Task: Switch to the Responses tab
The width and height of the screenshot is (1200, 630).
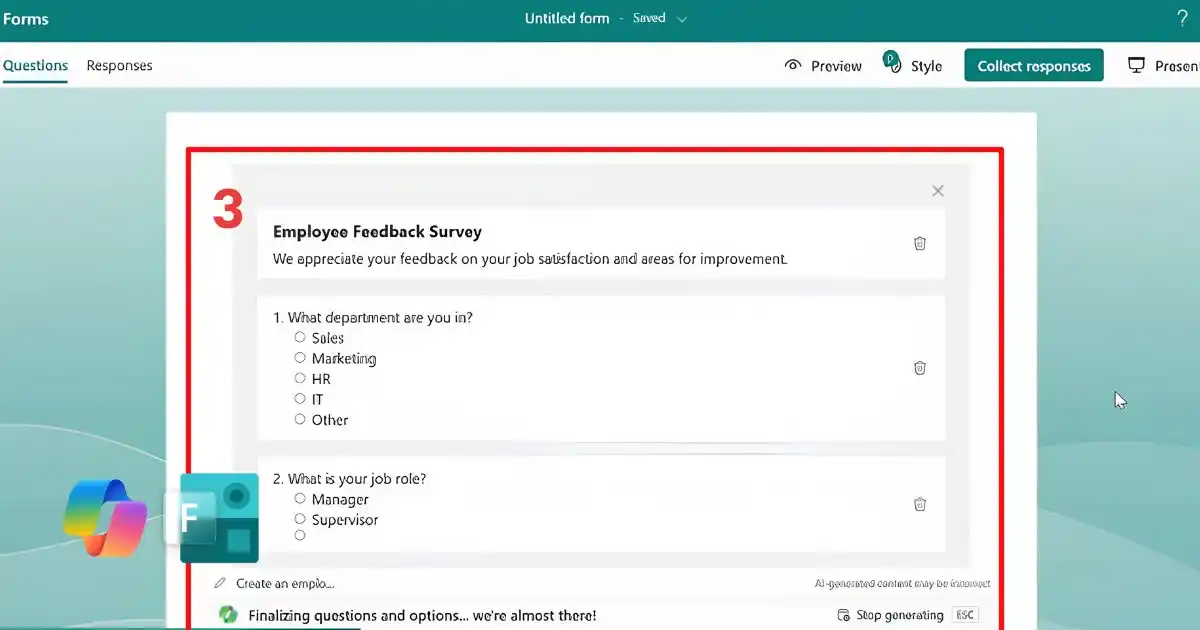Action: pyautogui.click(x=119, y=66)
